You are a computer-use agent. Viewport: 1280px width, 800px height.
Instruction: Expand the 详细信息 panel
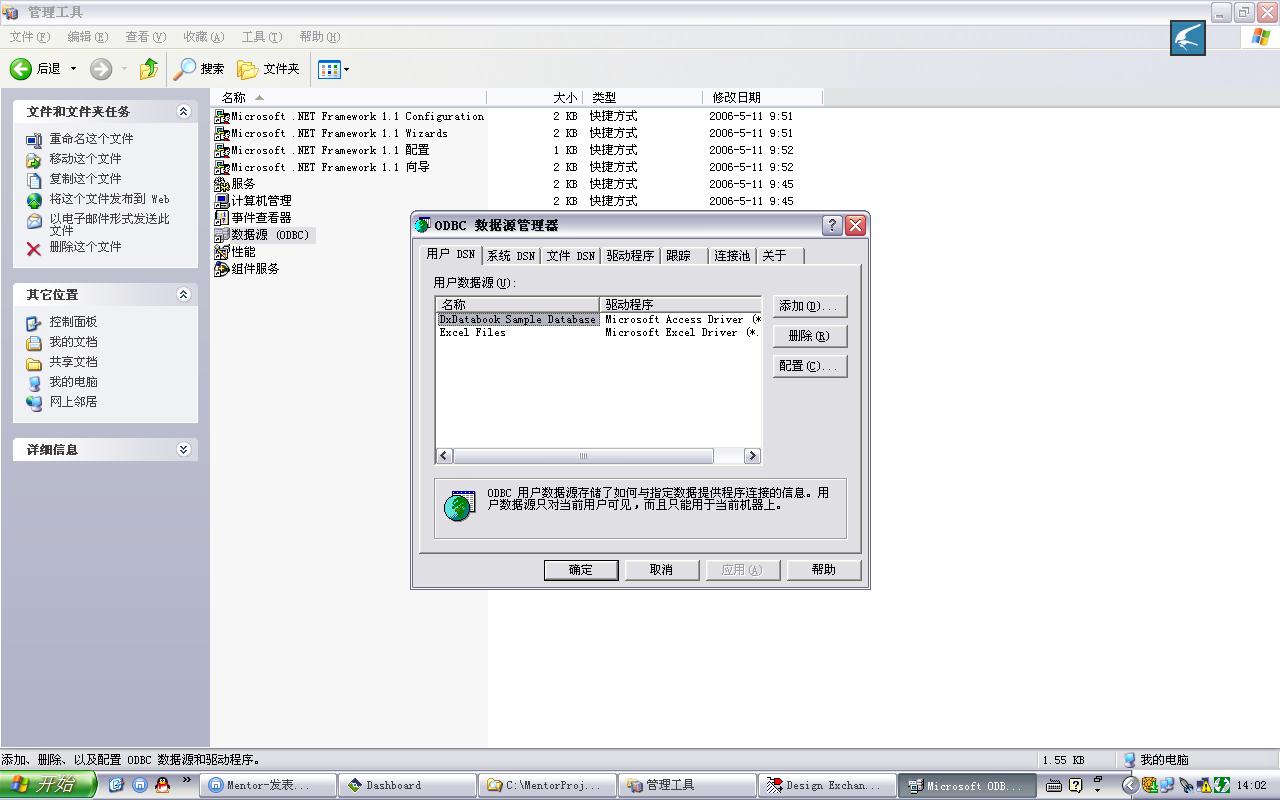point(183,450)
